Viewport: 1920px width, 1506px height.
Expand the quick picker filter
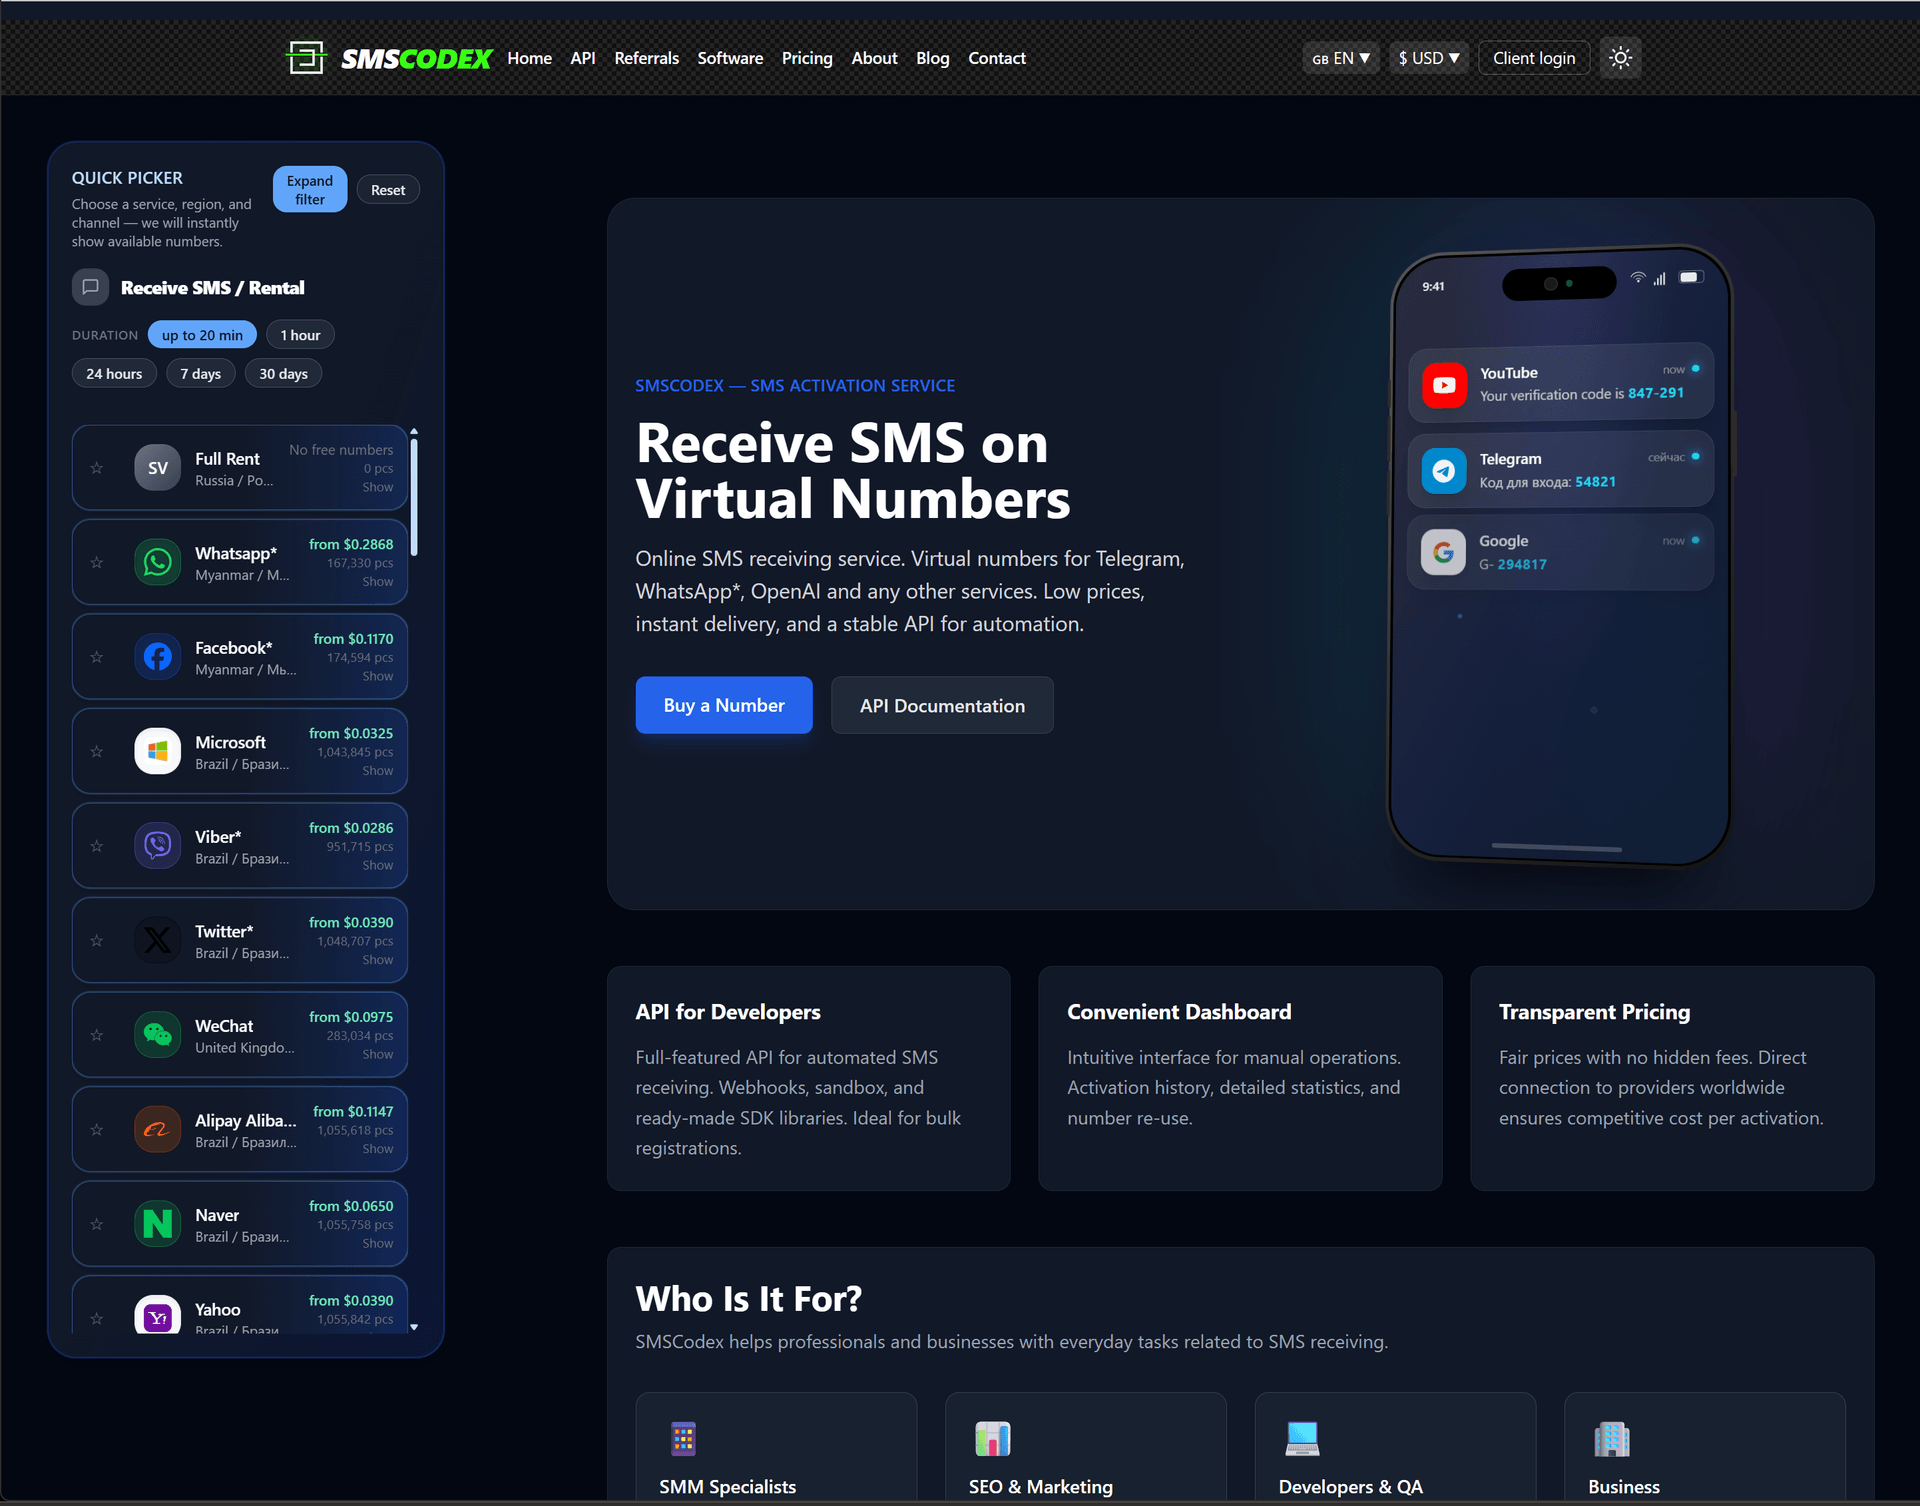point(310,190)
